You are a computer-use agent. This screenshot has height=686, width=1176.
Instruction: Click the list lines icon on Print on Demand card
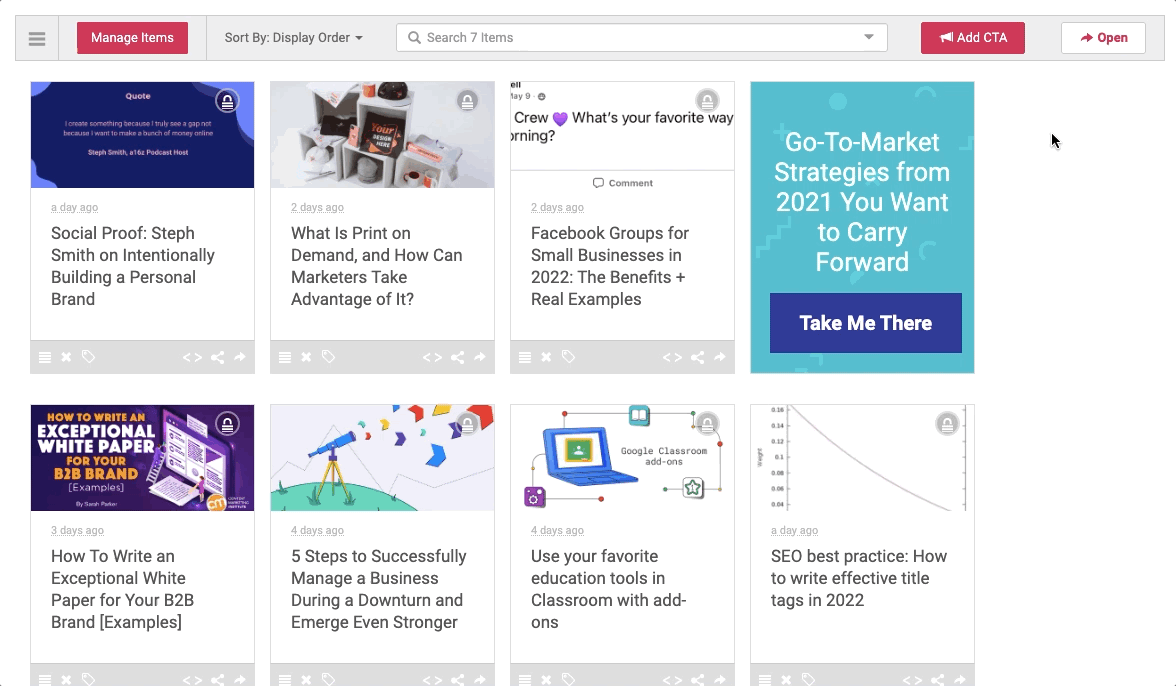click(x=285, y=357)
